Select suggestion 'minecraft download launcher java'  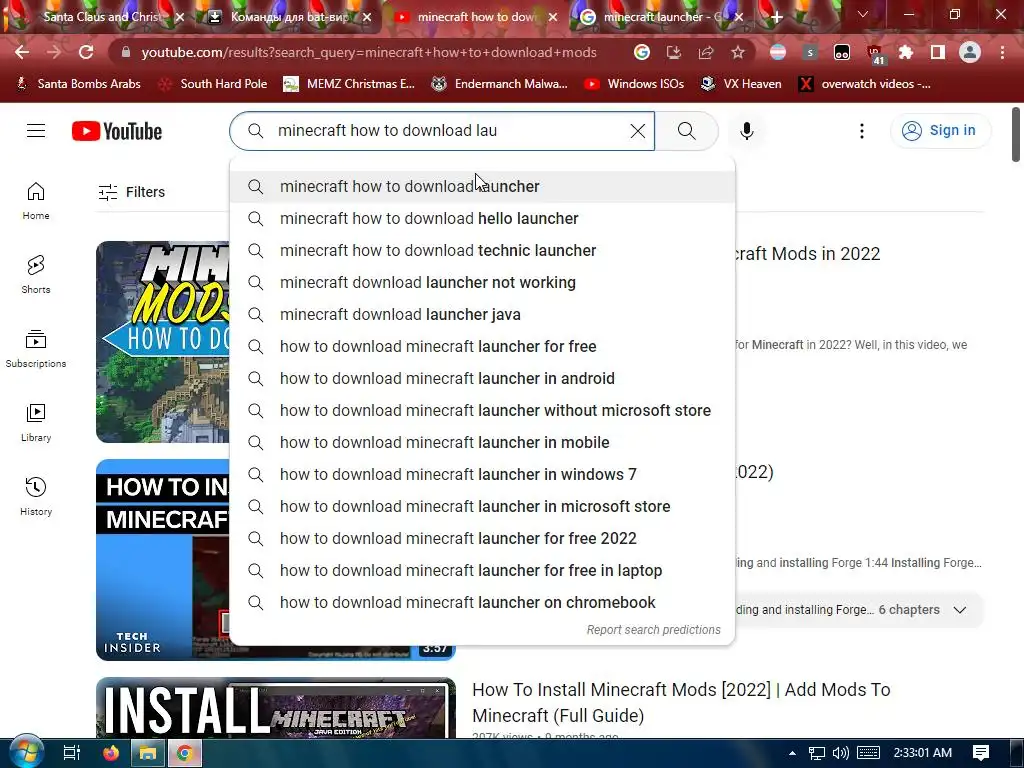tap(482, 314)
